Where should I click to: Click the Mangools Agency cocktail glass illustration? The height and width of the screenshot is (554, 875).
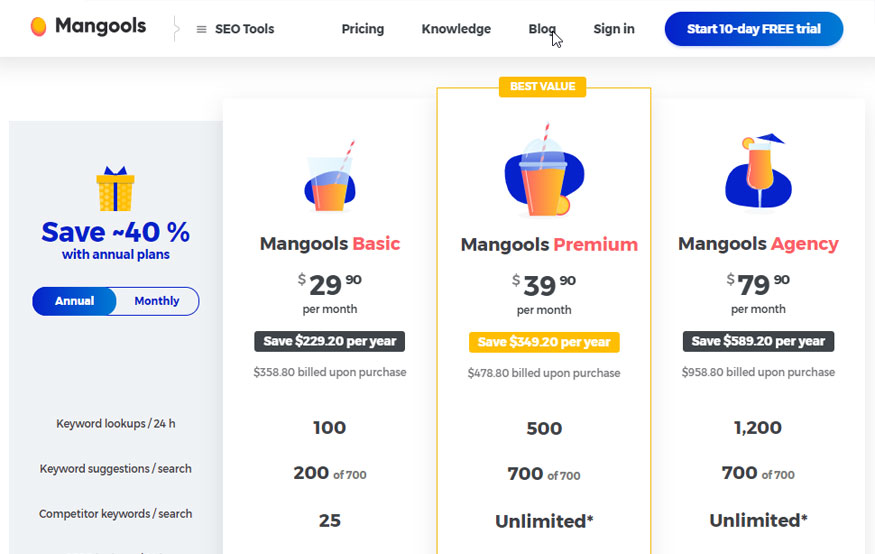click(x=758, y=171)
